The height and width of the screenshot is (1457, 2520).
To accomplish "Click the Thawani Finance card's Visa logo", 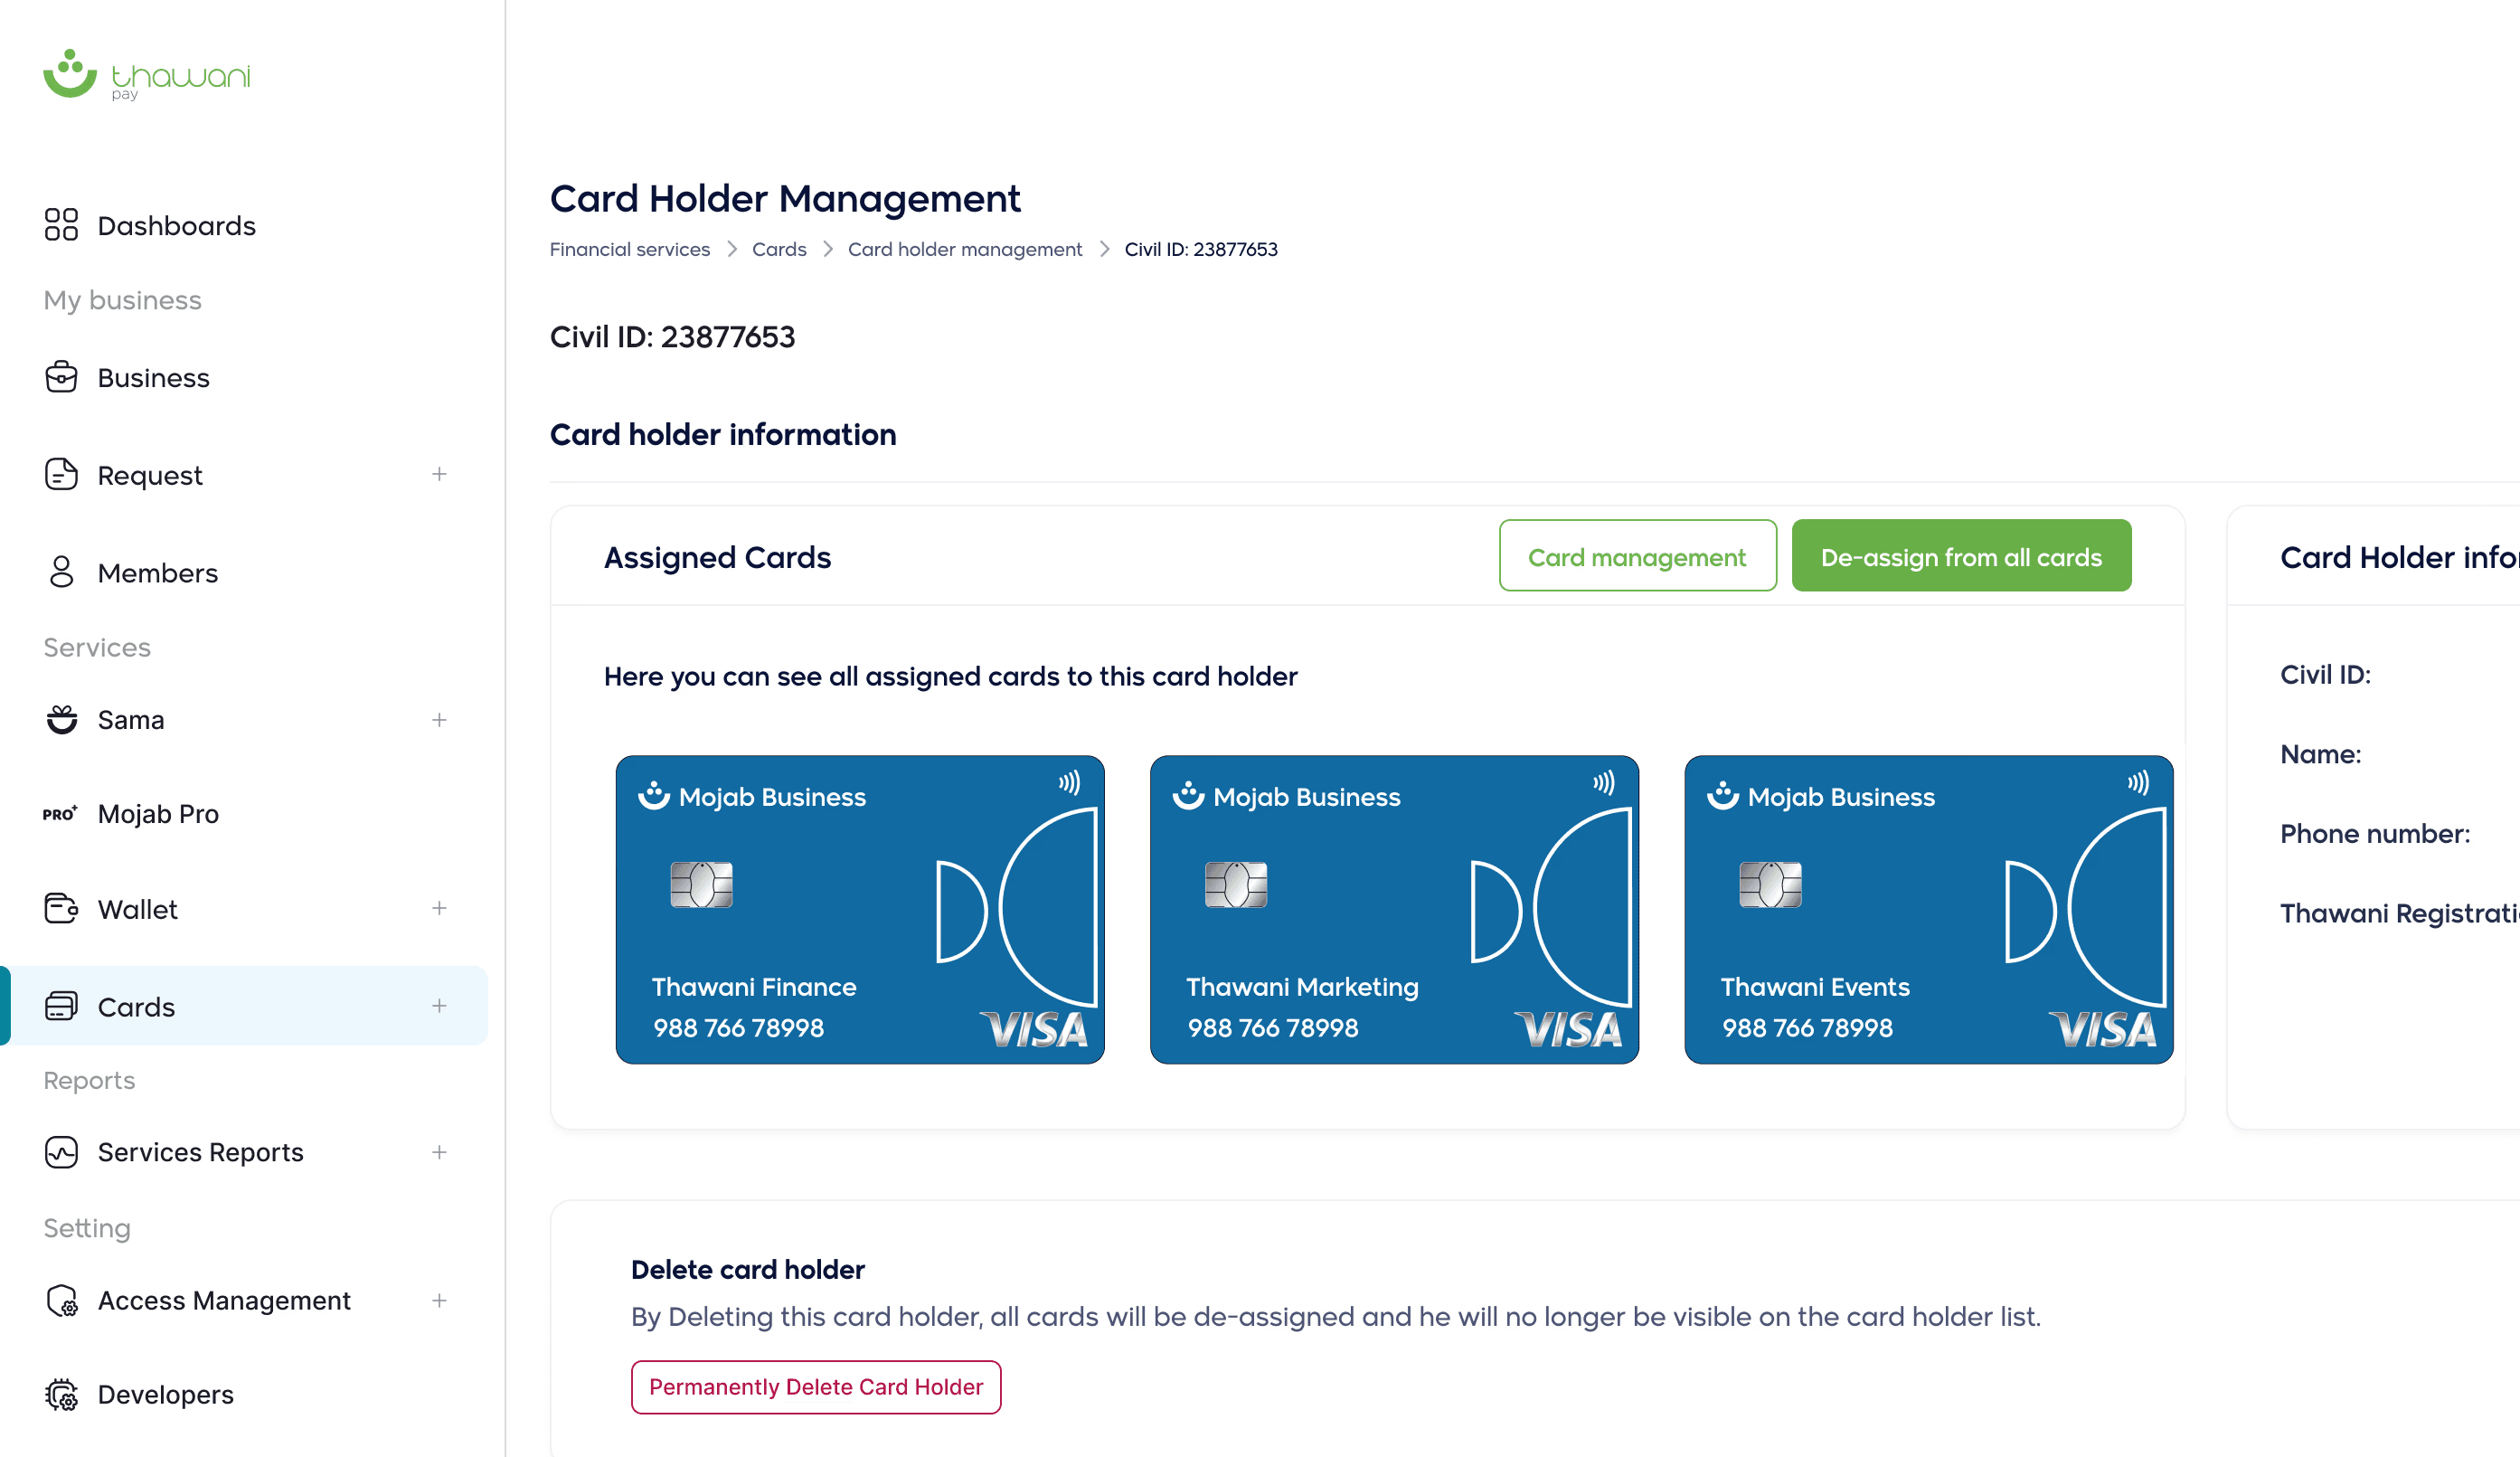I will coord(1033,1029).
